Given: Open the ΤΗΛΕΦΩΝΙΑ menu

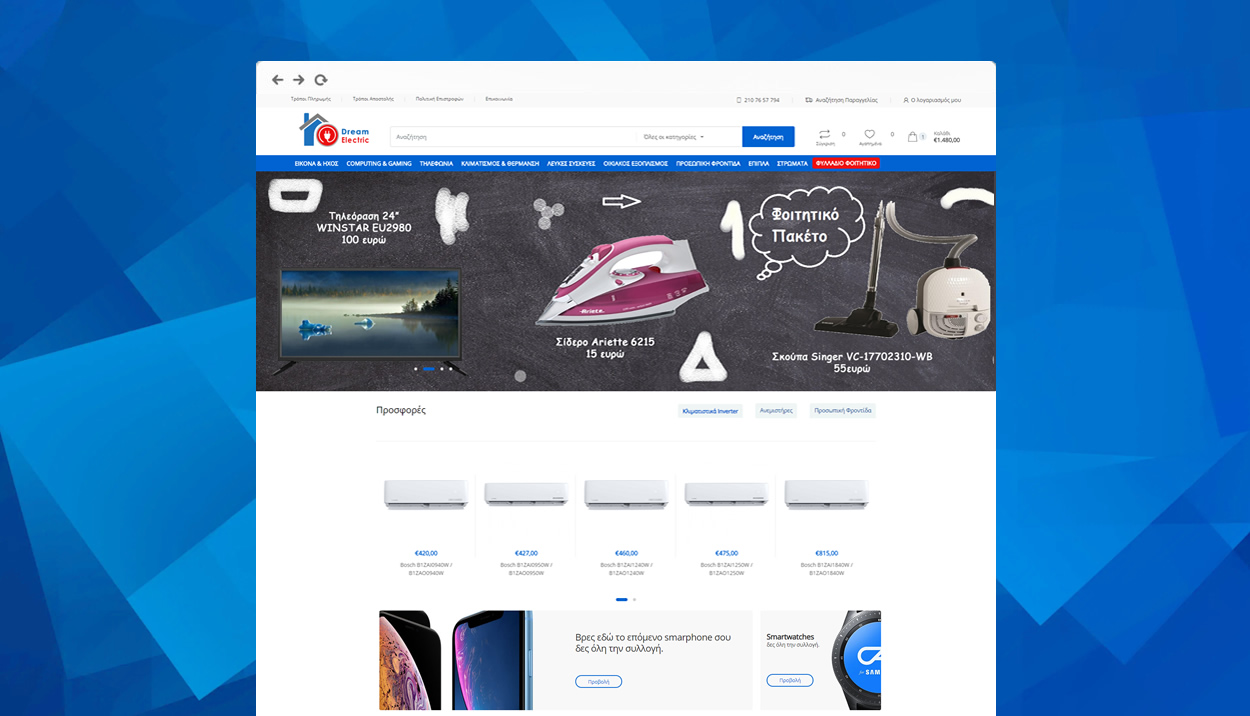Looking at the screenshot, I should 436,163.
